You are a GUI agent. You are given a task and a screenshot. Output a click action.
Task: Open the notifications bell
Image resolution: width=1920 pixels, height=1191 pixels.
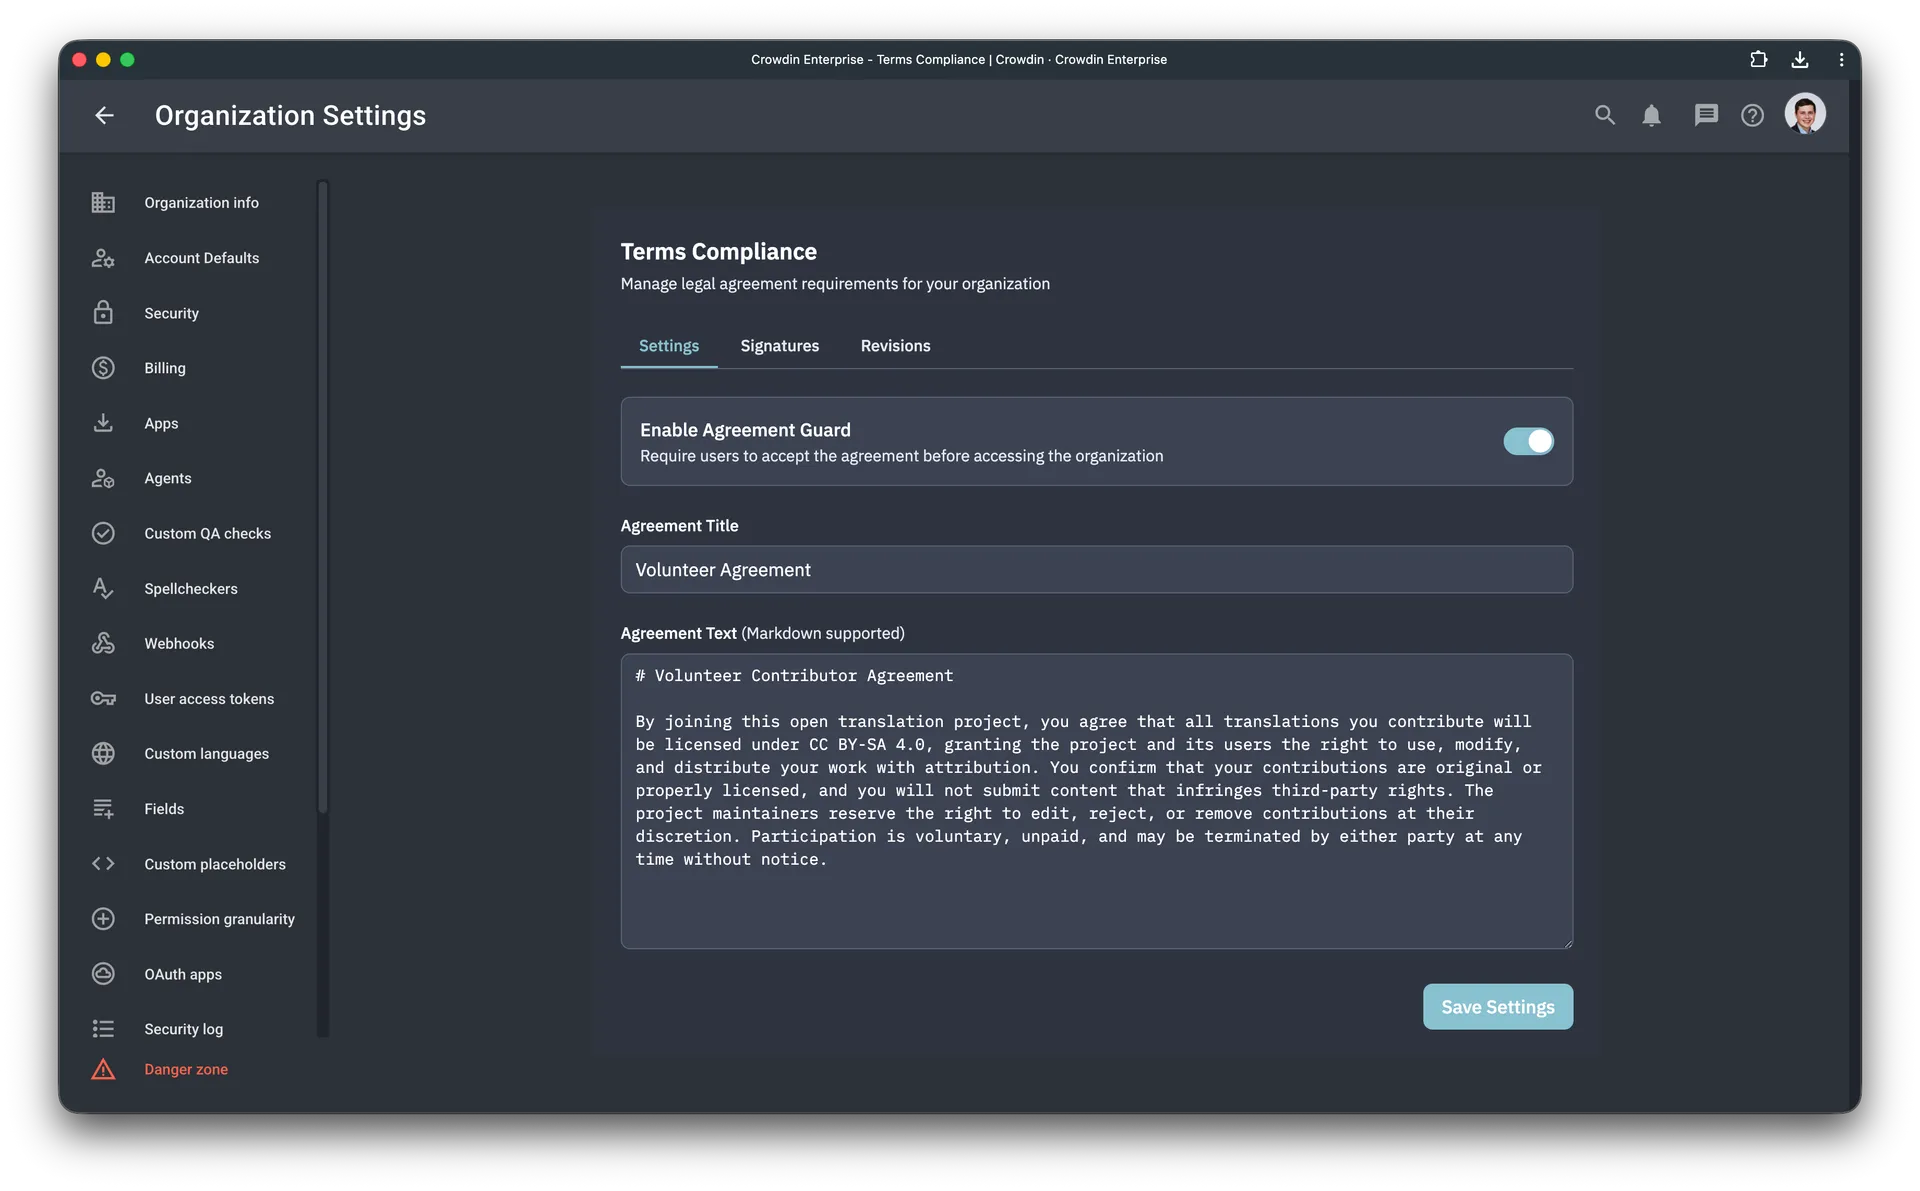coord(1651,115)
